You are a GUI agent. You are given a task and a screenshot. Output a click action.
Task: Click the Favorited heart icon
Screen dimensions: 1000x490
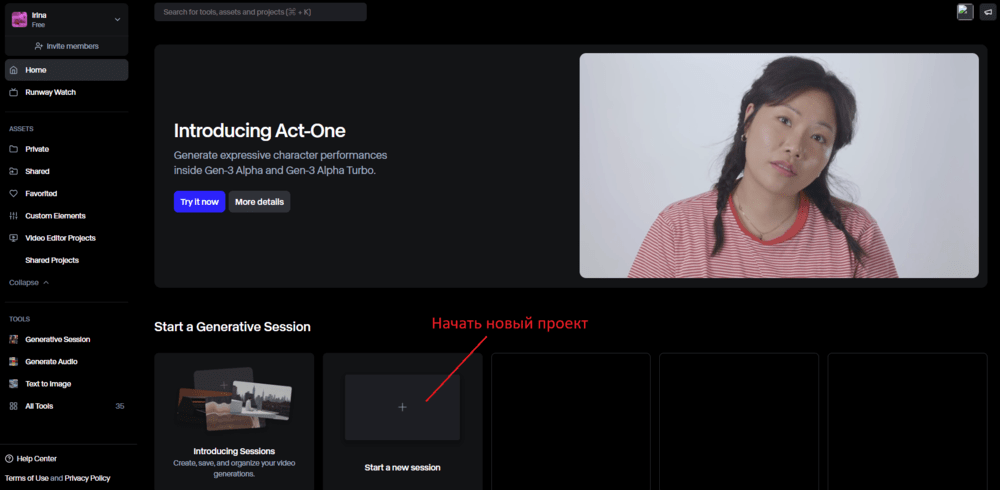13,193
